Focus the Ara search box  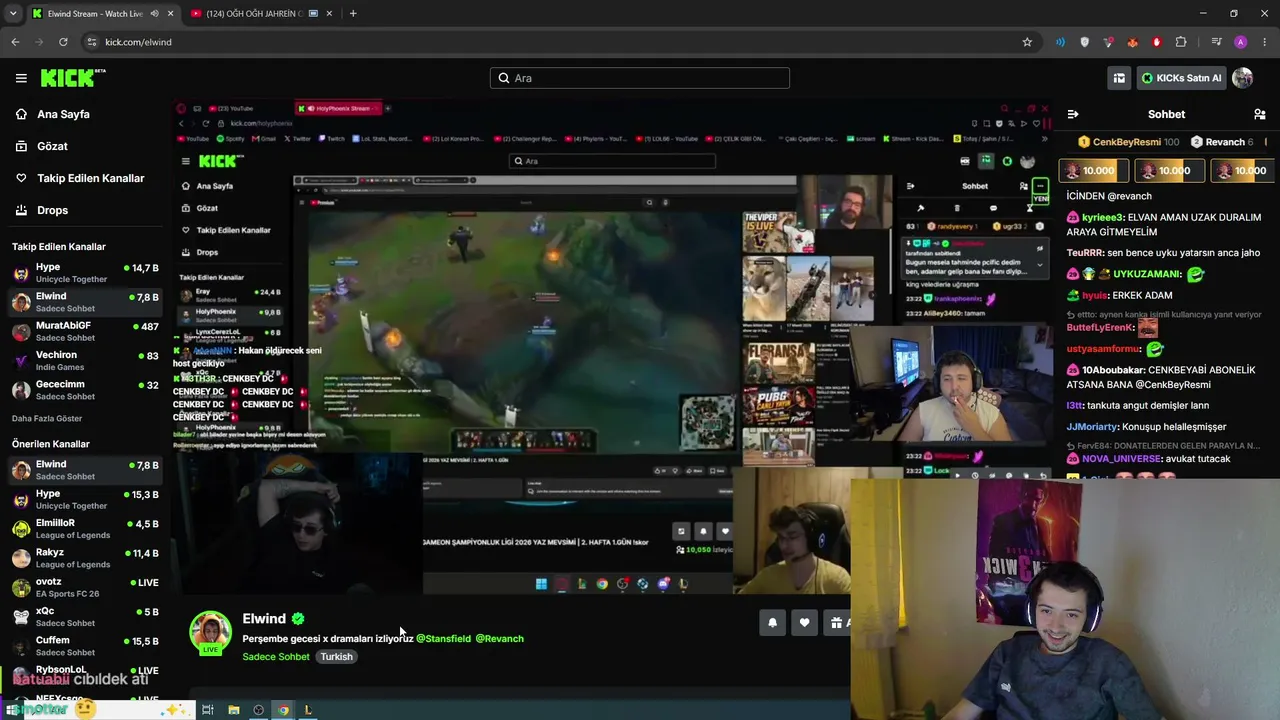640,78
